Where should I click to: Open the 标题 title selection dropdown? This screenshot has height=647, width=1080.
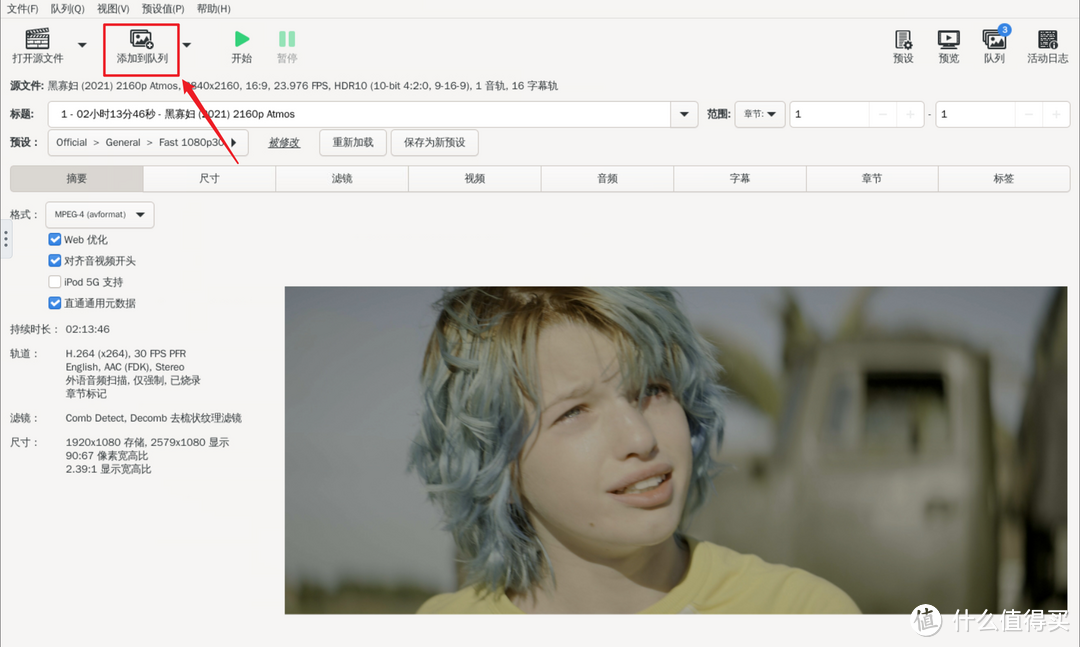coord(683,114)
